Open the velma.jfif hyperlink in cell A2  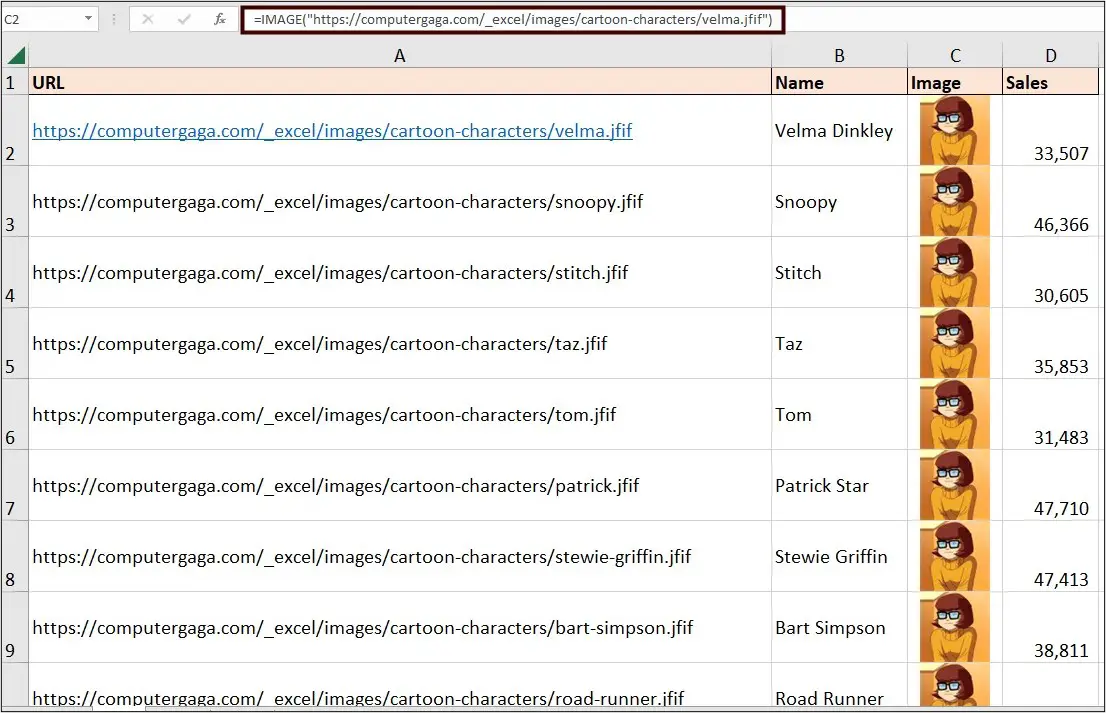pos(331,131)
